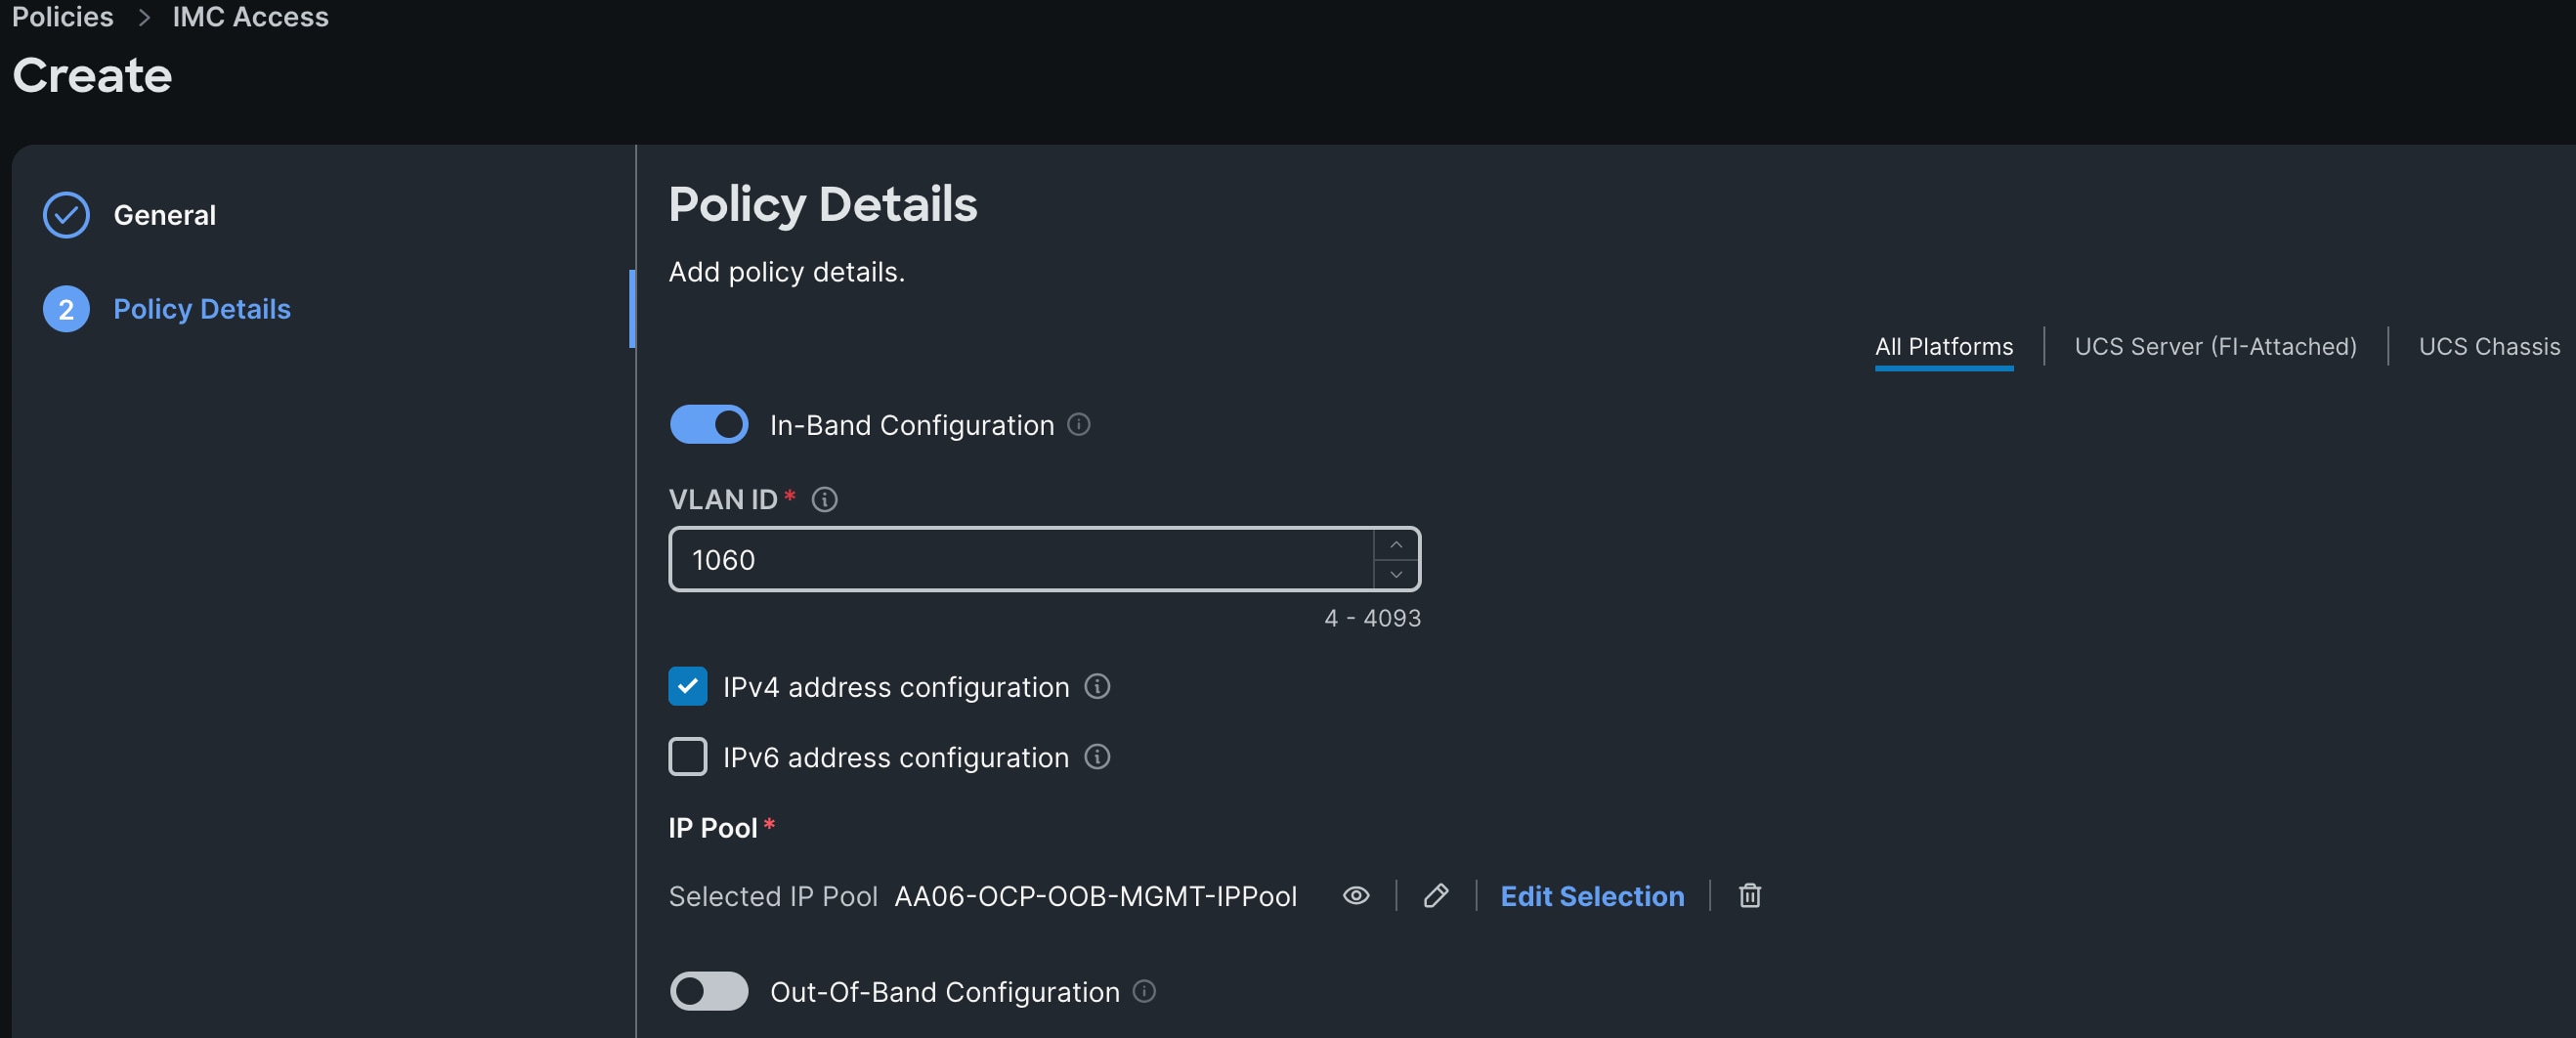The image size is (2576, 1038).
Task: Switch to UCS Server (FI-Attached) tab
Action: pyautogui.click(x=2215, y=346)
